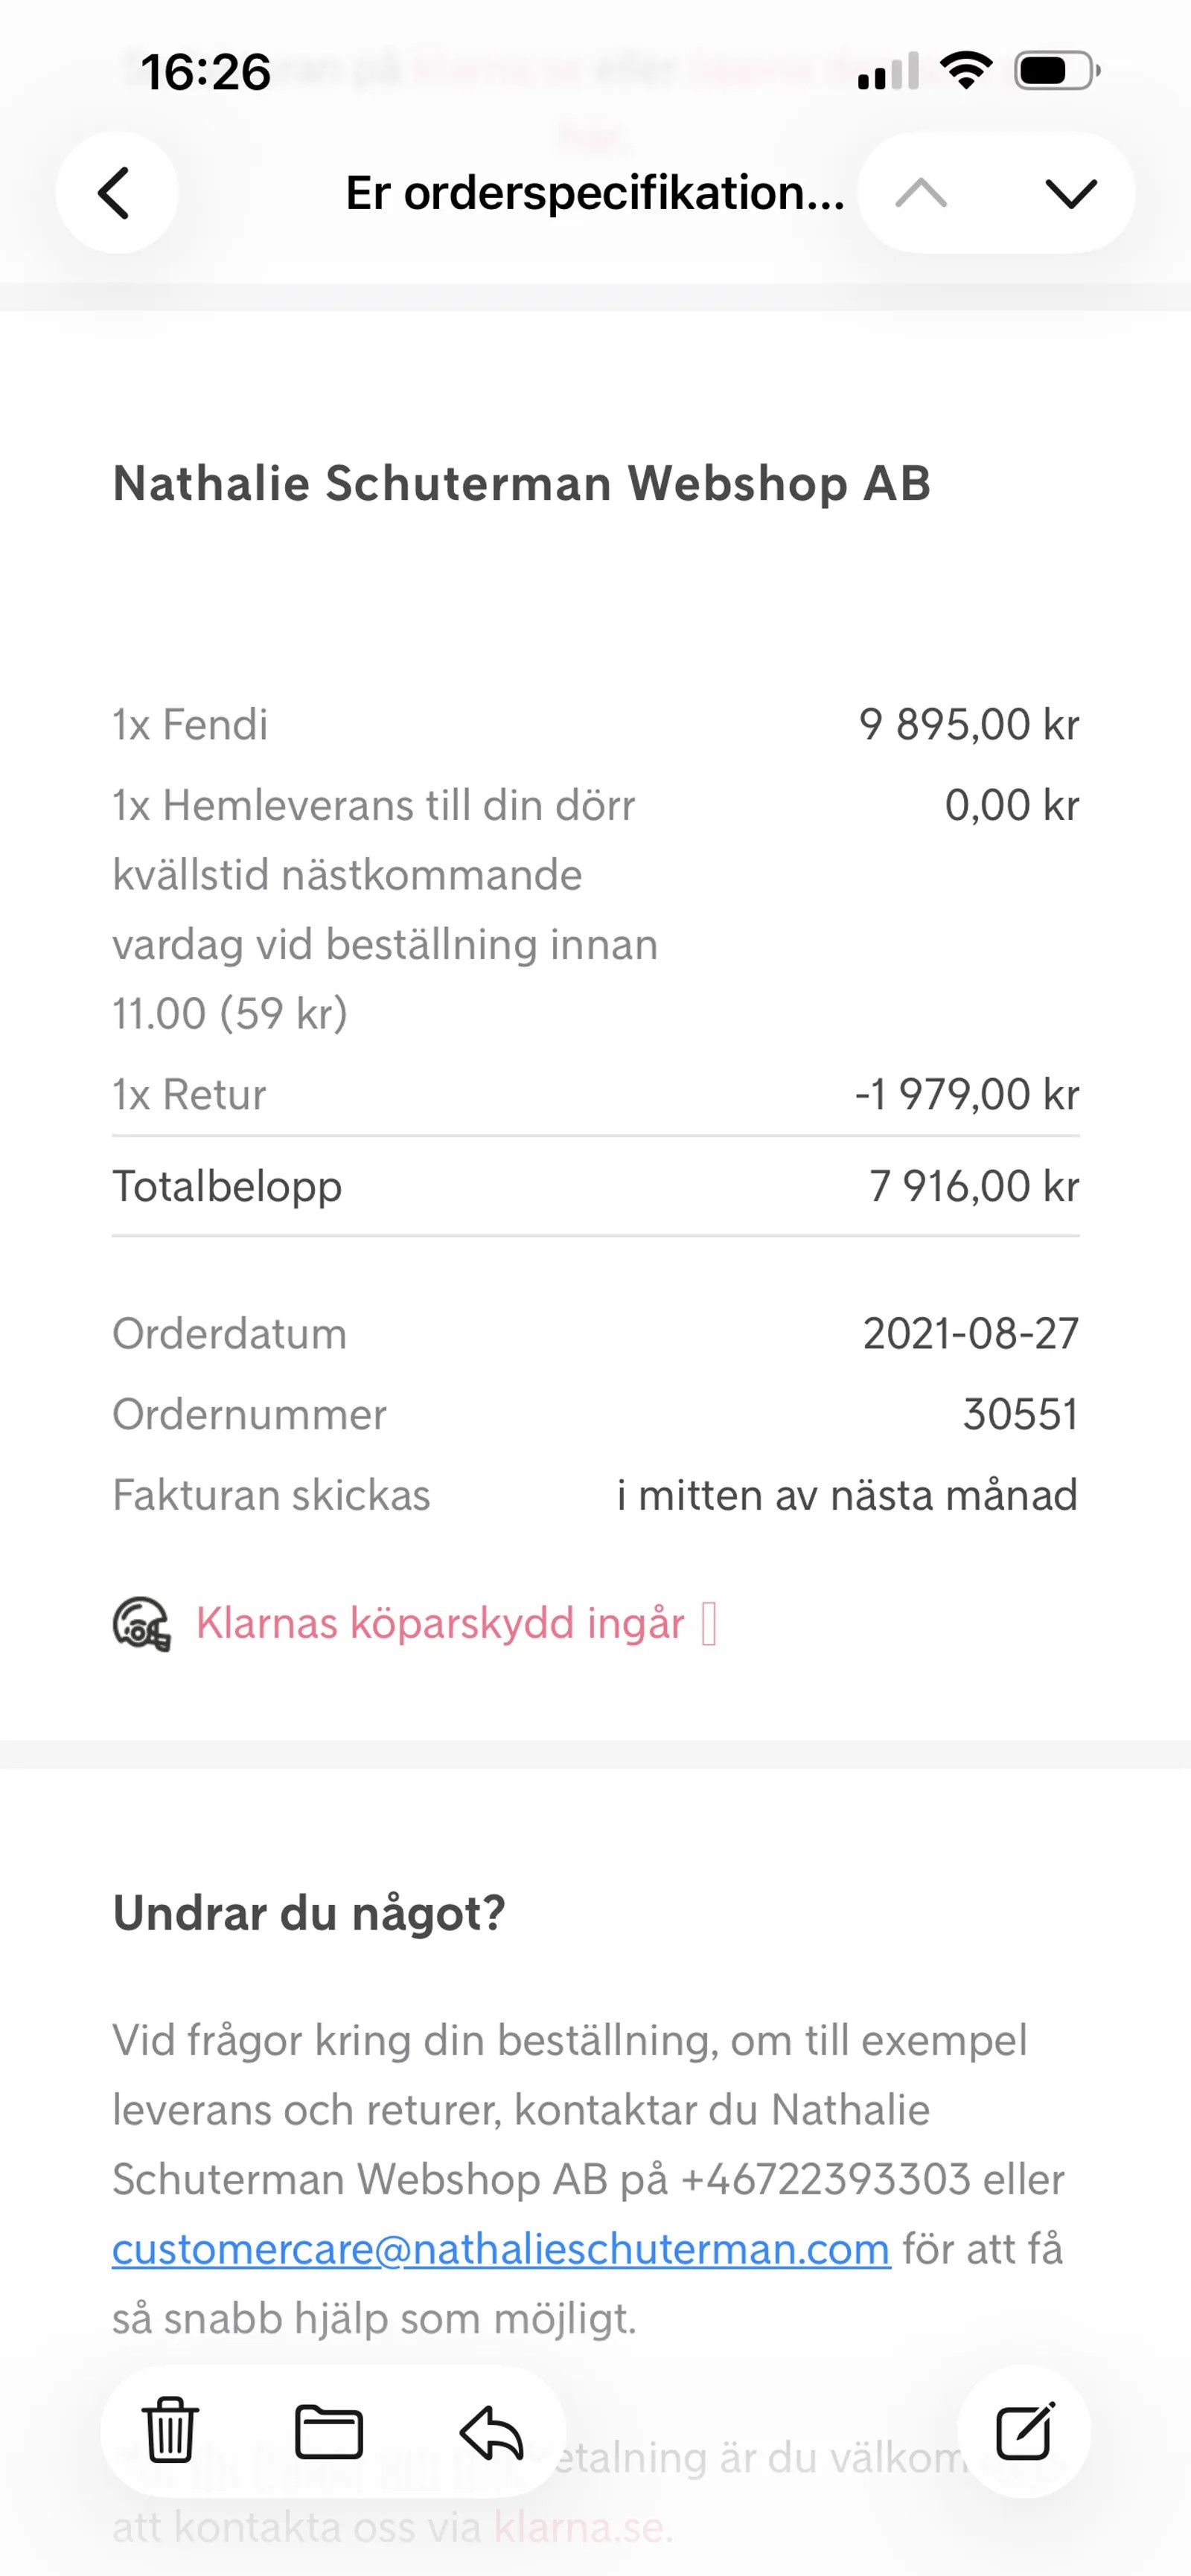Tap the Klarna buyer protection helmet icon
Viewport: 1191px width, 2576px height.
tap(141, 1624)
